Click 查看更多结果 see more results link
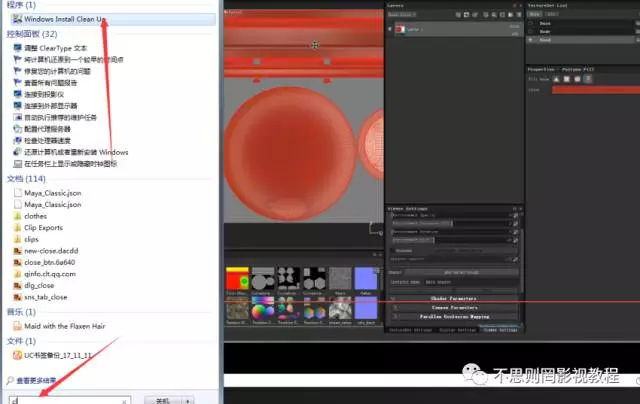640x404 pixels. point(35,381)
